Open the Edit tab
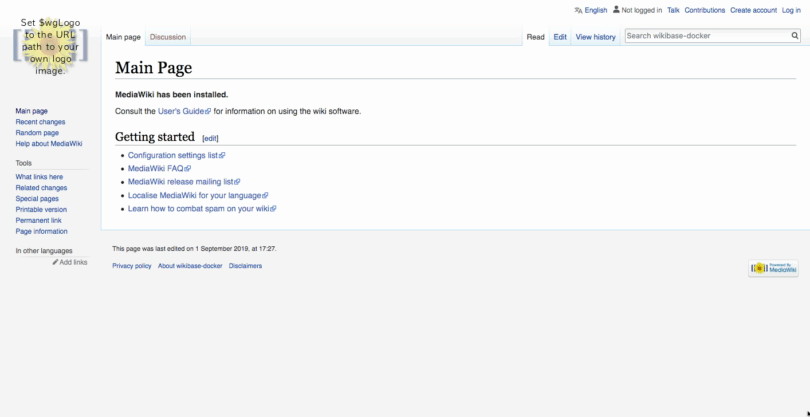Viewport: 810px width, 417px height. pos(560,37)
